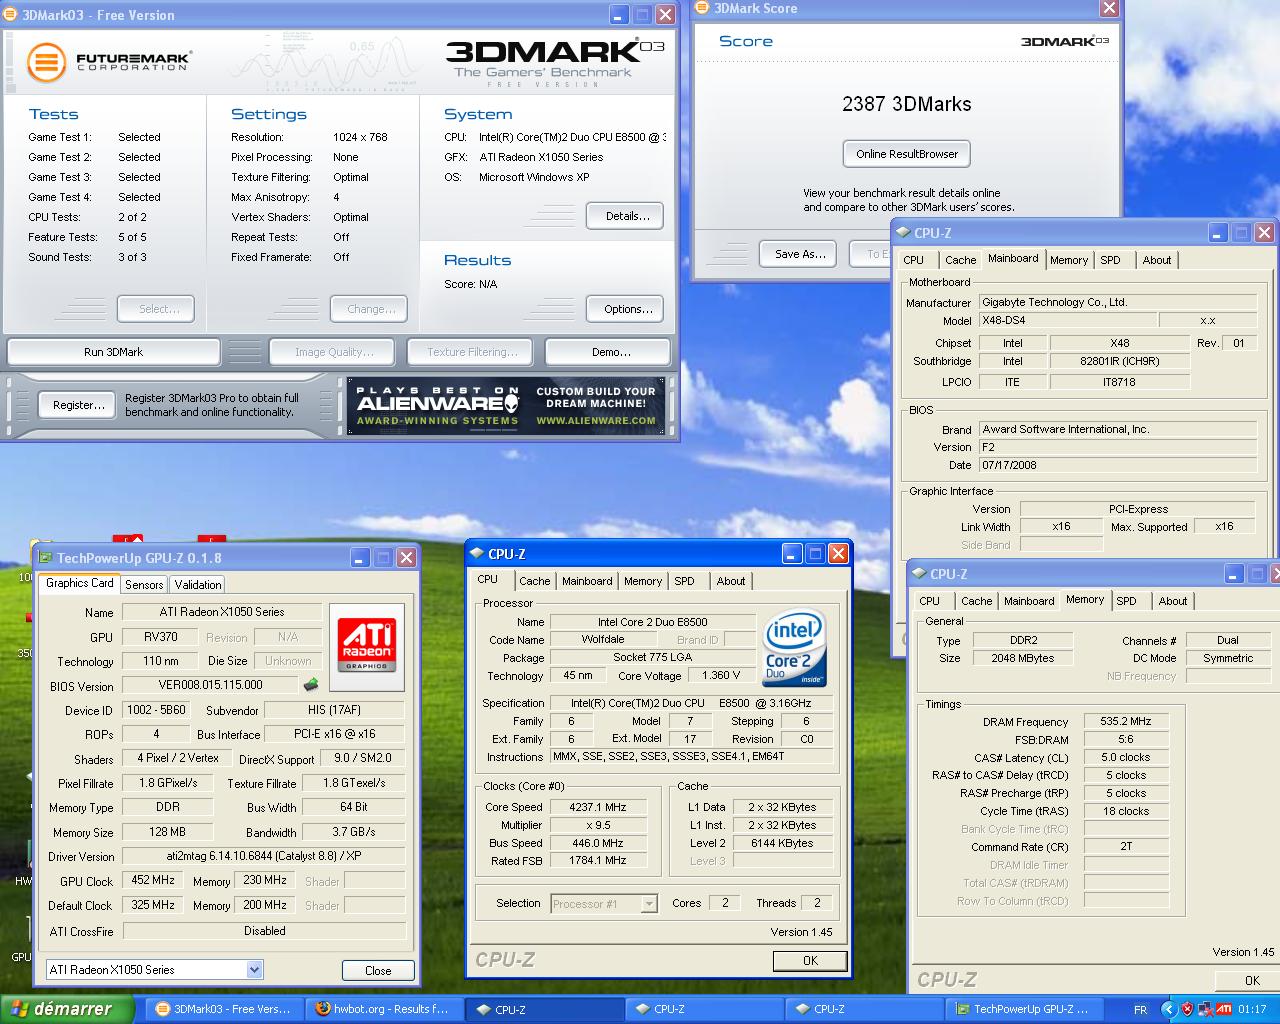Open Cache tab in the central CPU-Z window
Screen dimensions: 1280x1024
pyautogui.click(x=534, y=581)
